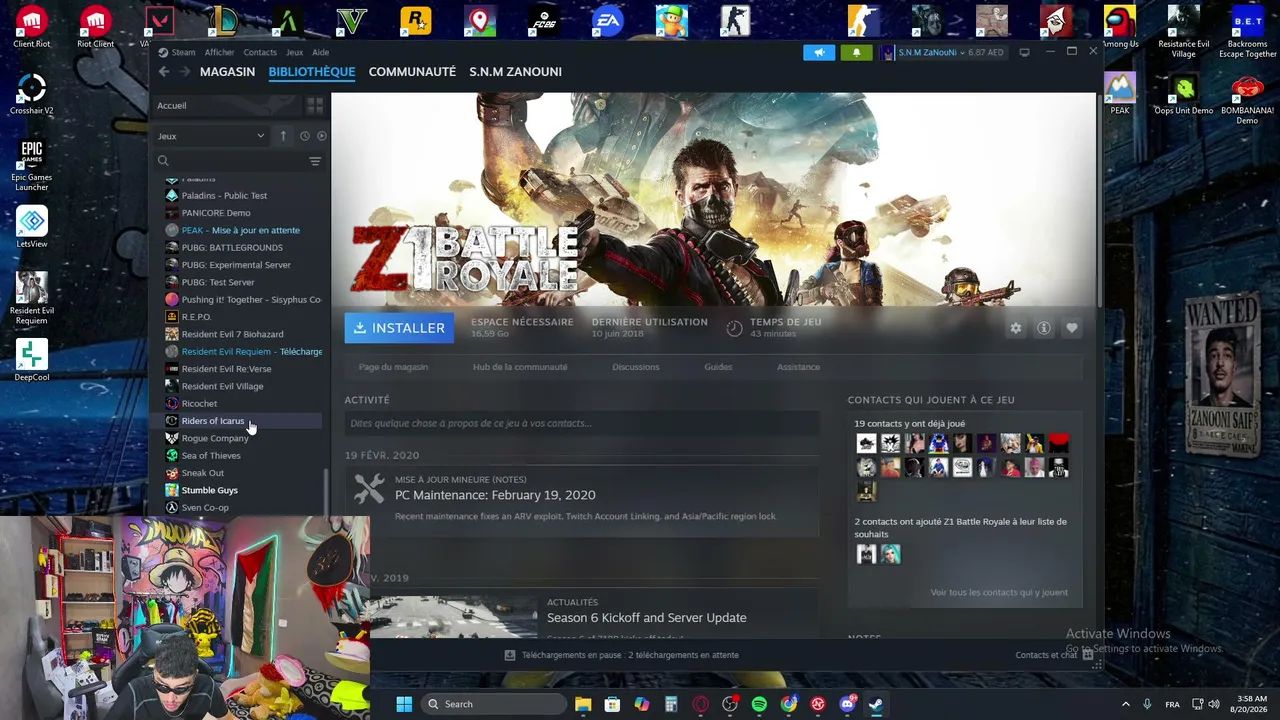Open Season 6 Kickoff and Server Update
The image size is (1280, 720).
pyautogui.click(x=647, y=618)
